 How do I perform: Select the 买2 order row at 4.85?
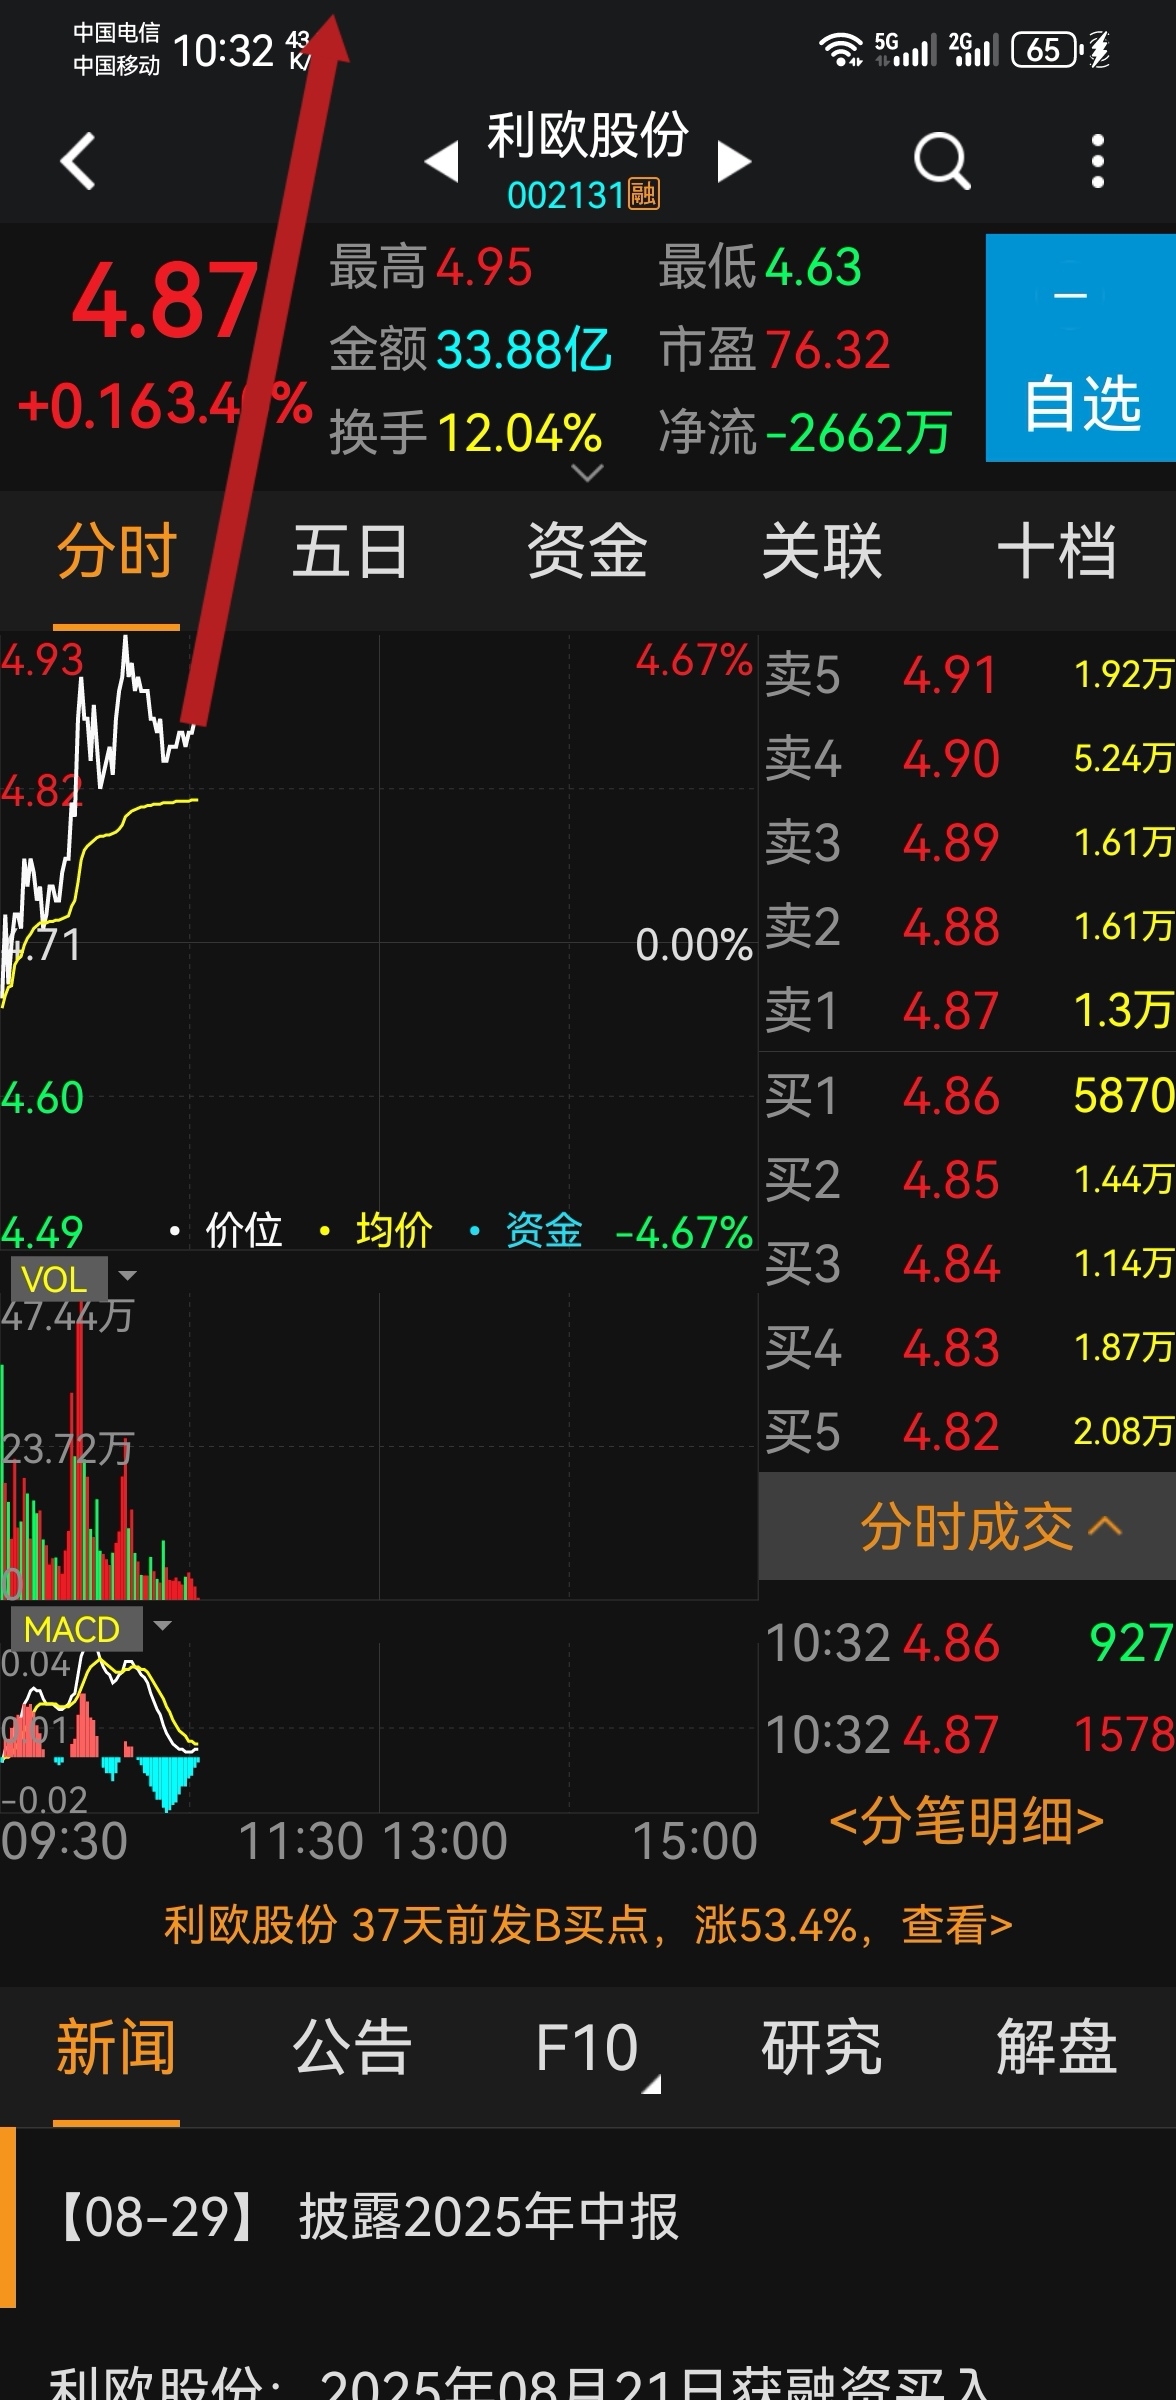click(967, 1180)
